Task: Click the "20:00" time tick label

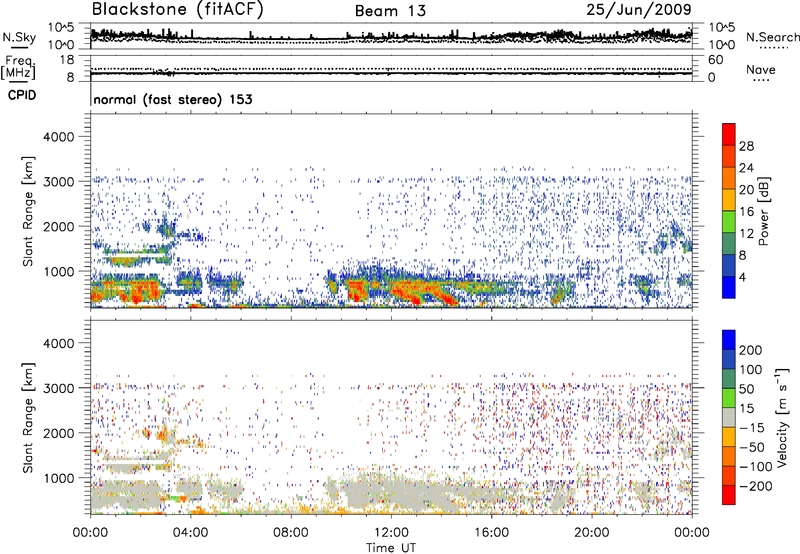Action: click(x=592, y=533)
